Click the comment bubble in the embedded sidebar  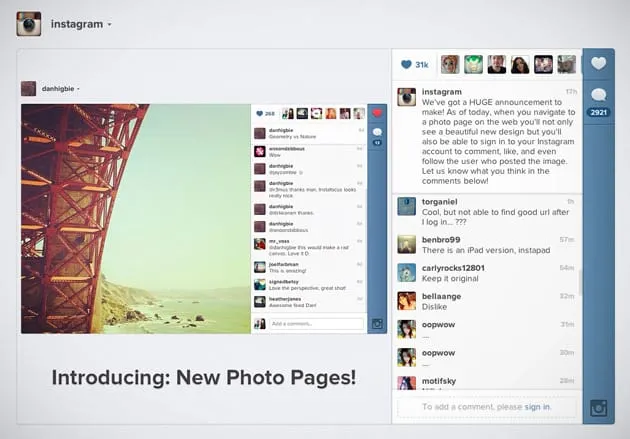[377, 132]
